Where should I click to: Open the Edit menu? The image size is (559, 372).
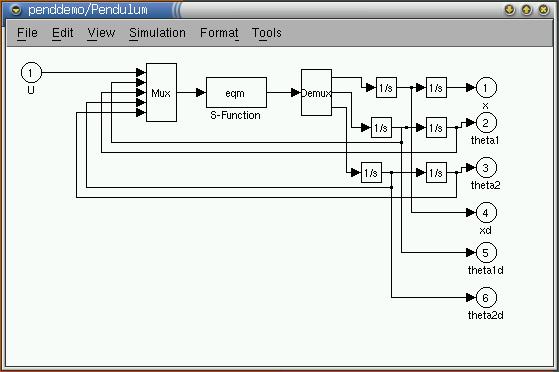[62, 33]
